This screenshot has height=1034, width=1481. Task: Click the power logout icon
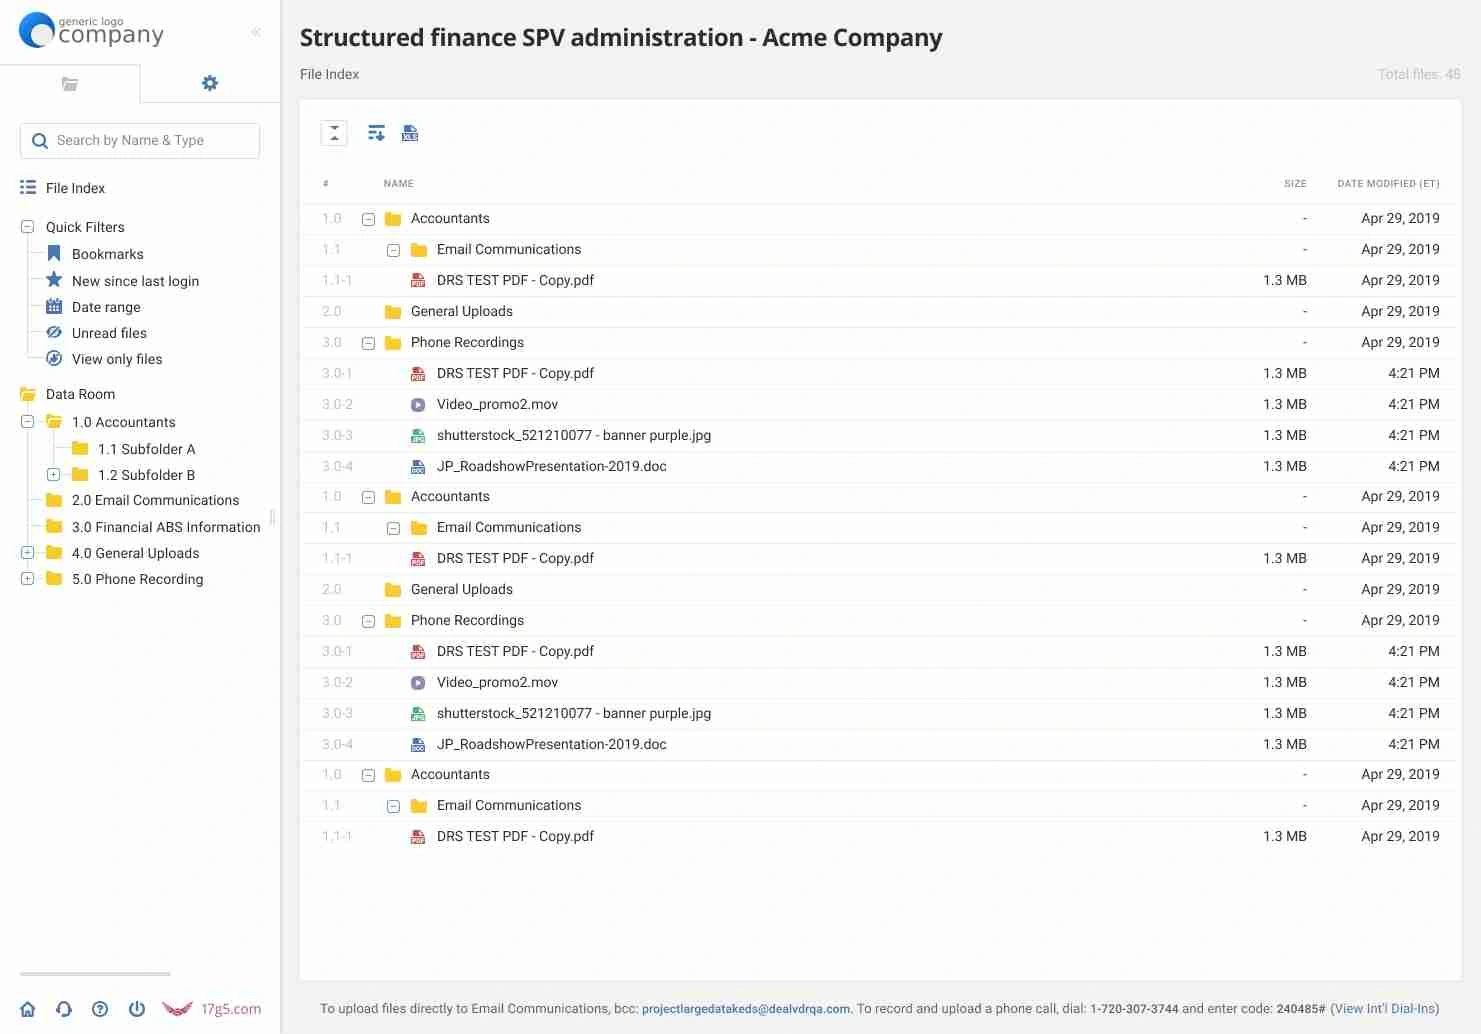pyautogui.click(x=137, y=1009)
